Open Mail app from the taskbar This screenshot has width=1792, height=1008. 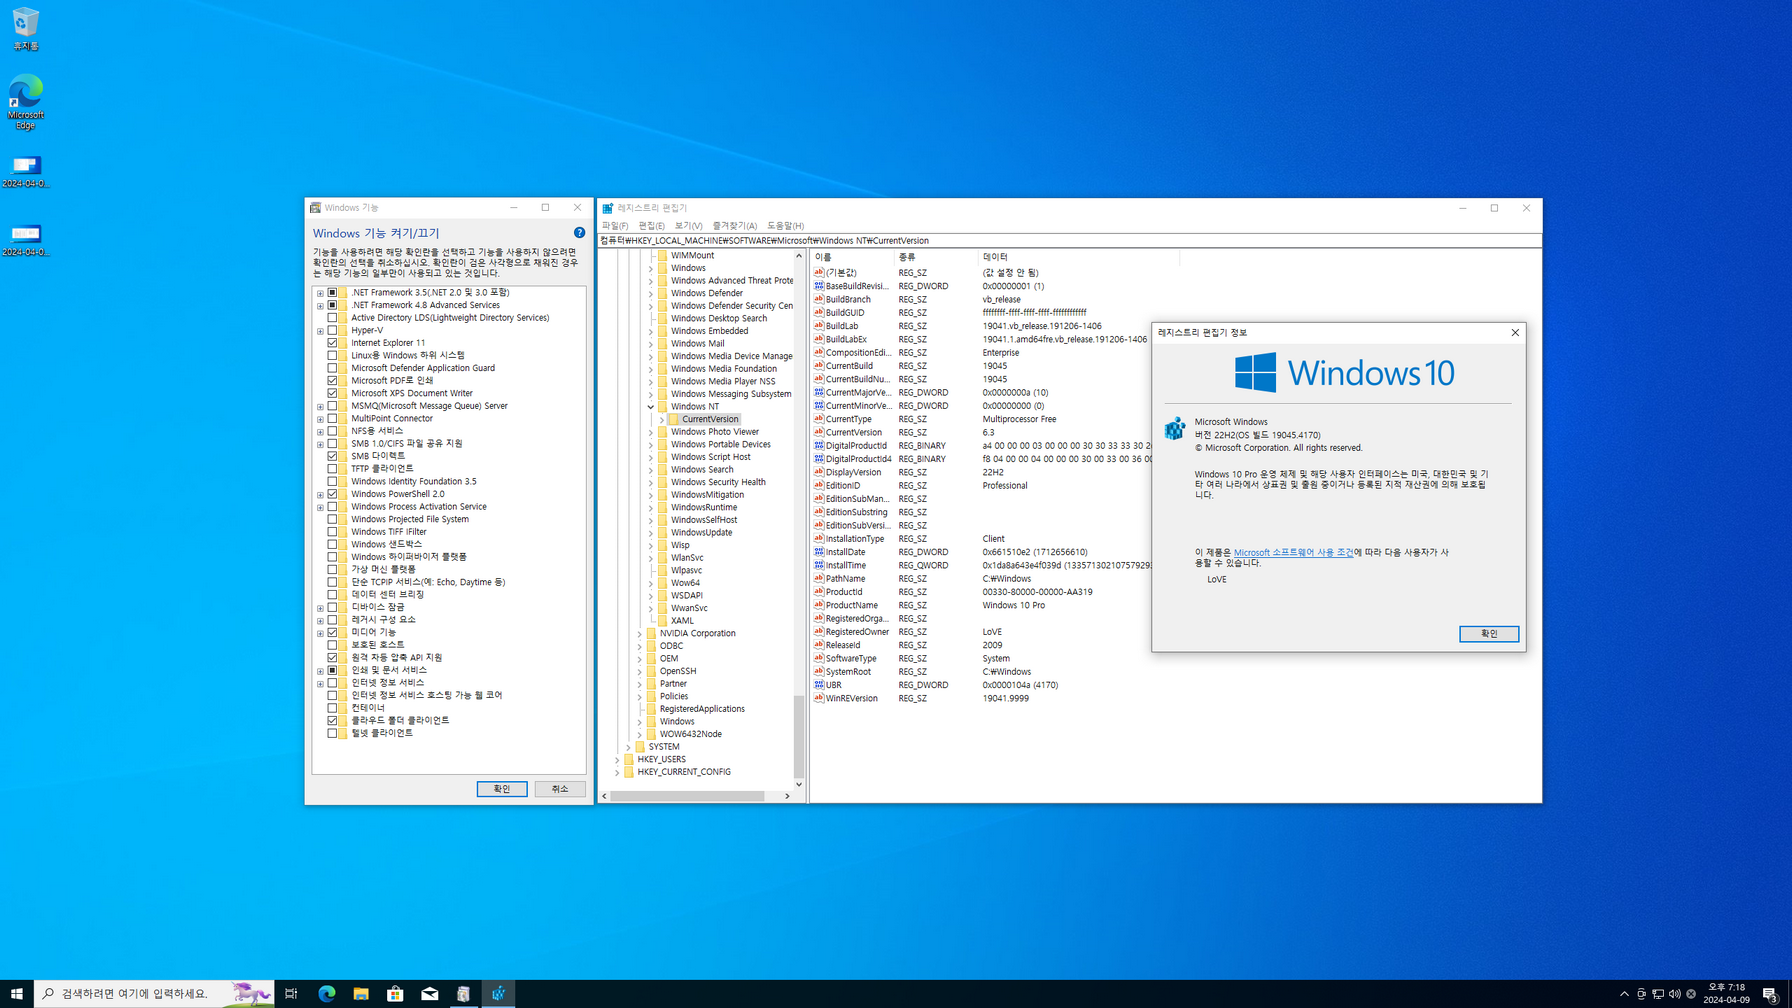tap(429, 993)
